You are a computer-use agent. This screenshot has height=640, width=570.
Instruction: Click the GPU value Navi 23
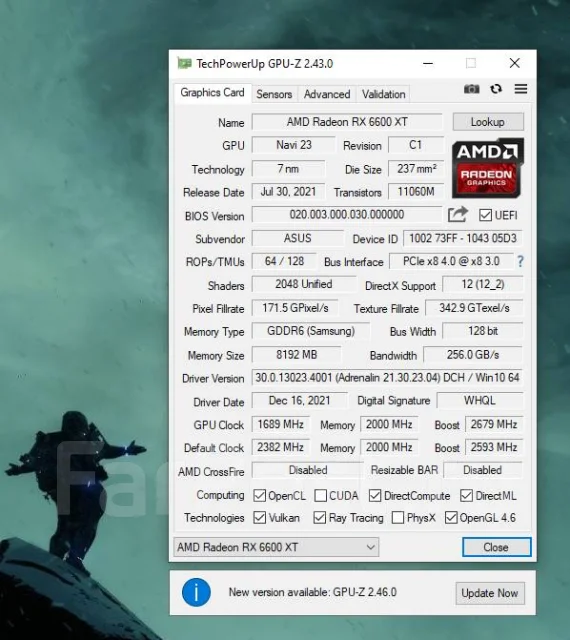(x=294, y=145)
